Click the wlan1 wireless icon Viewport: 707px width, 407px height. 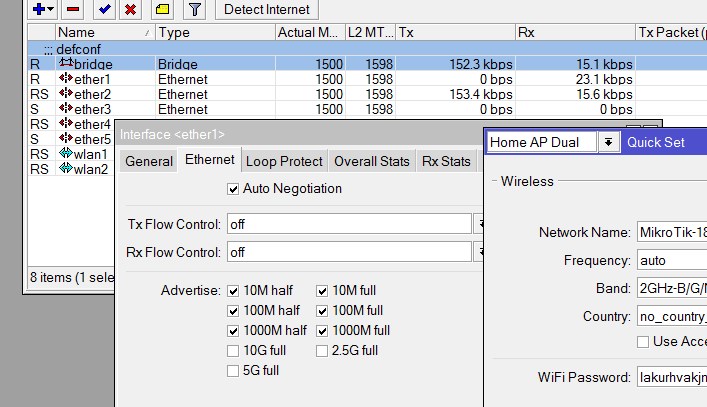[66, 154]
